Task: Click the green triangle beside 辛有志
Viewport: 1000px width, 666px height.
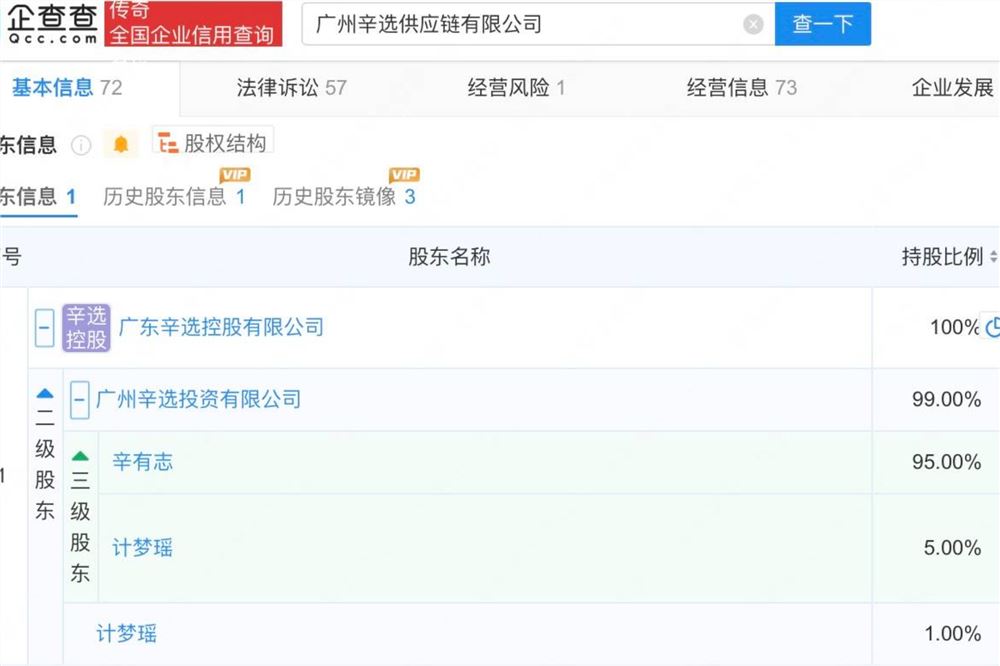Action: click(x=78, y=455)
